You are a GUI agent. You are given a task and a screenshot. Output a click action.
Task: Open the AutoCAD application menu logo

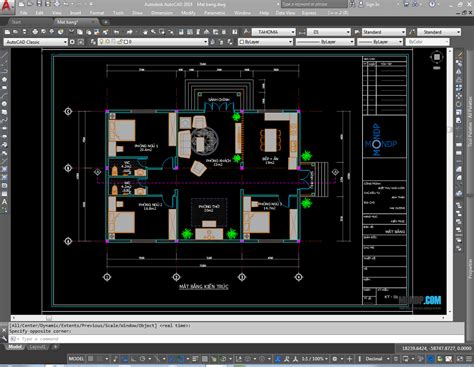[6, 7]
